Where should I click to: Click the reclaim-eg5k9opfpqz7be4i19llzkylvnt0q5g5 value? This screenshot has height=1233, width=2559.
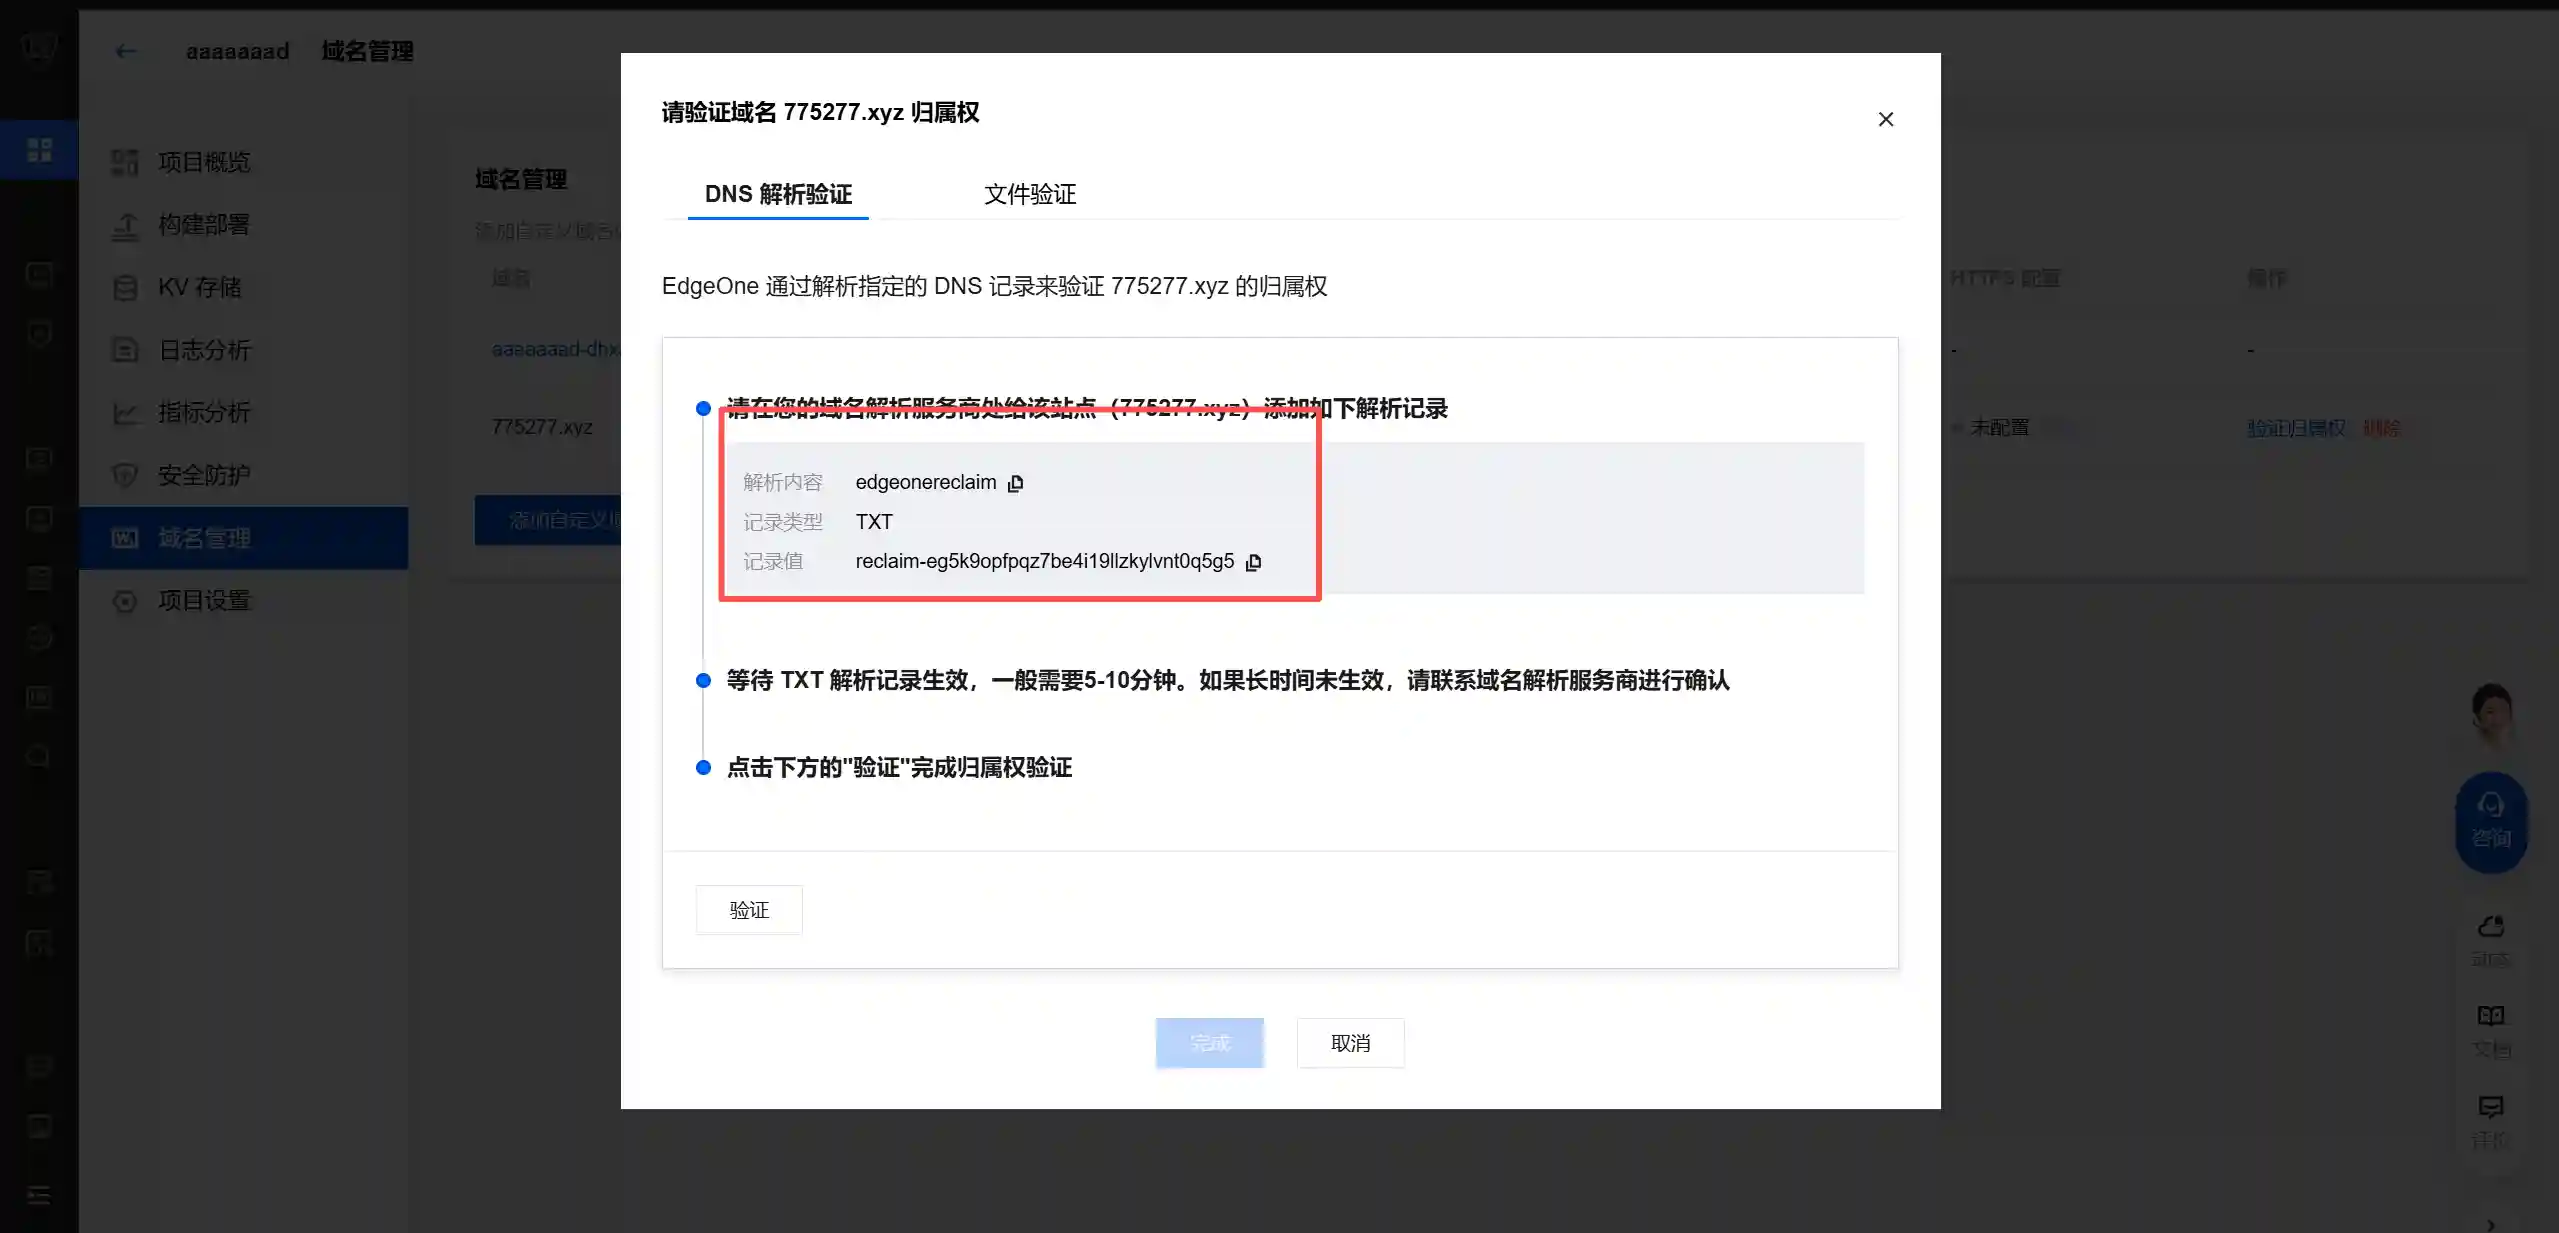1045,561
